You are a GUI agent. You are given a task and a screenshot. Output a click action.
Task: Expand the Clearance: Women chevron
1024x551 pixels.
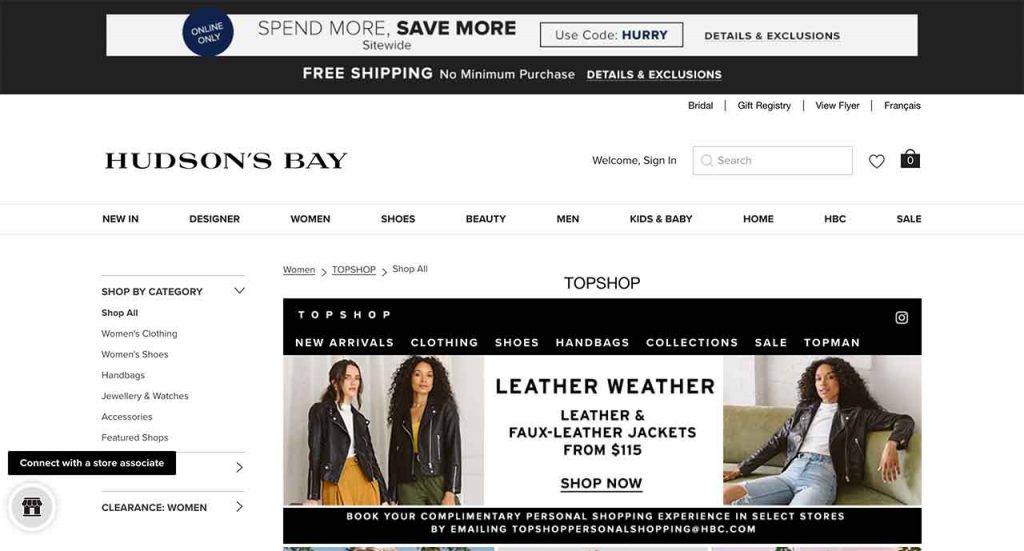[239, 507]
